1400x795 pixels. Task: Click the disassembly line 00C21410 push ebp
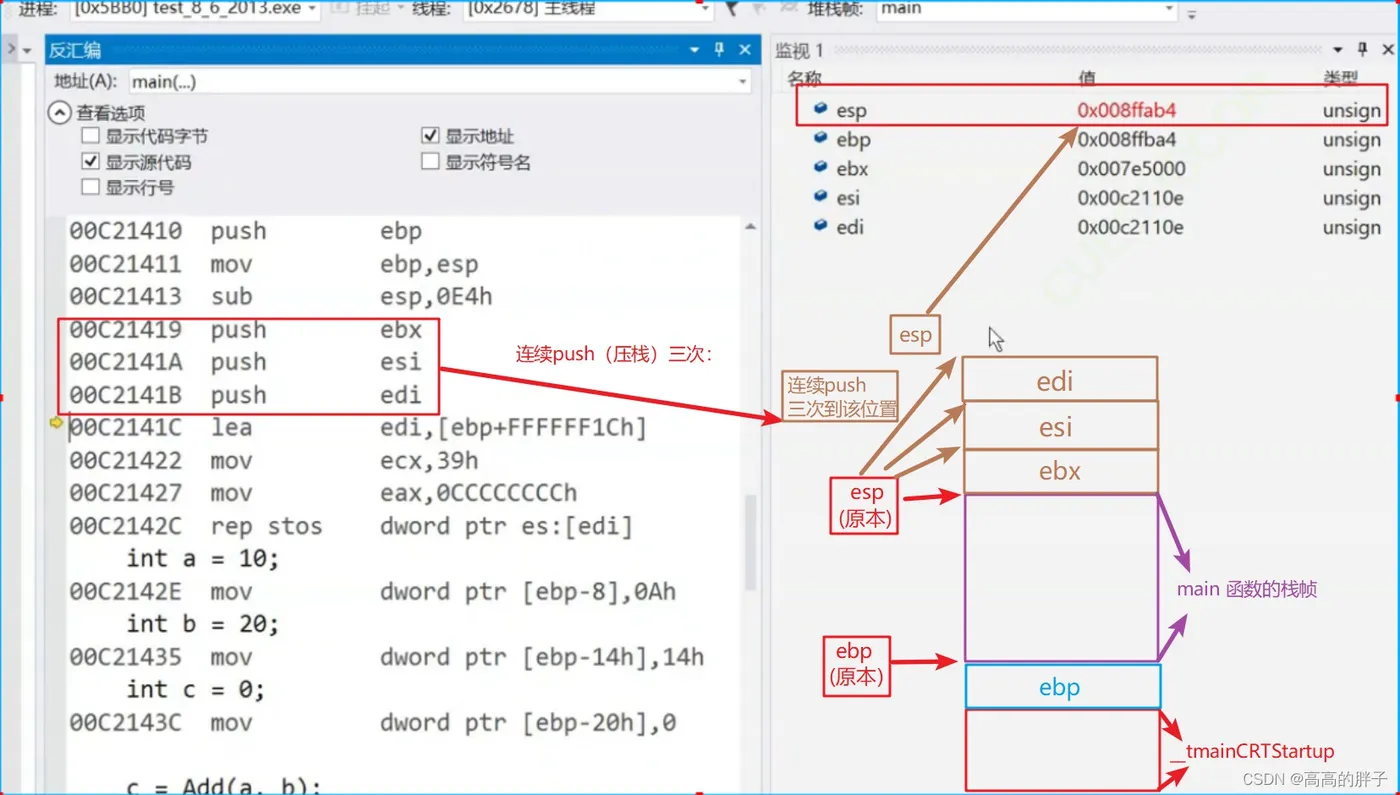click(246, 231)
